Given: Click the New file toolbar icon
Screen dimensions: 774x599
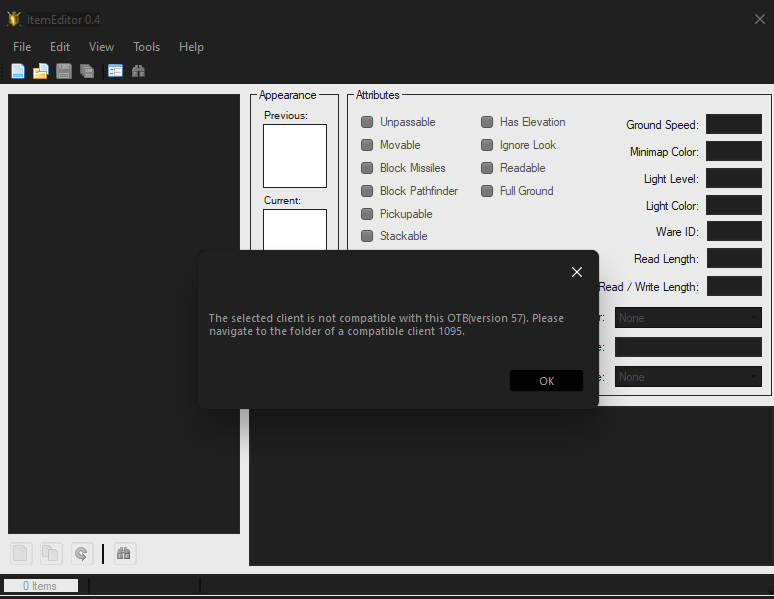Looking at the screenshot, I should click(18, 71).
